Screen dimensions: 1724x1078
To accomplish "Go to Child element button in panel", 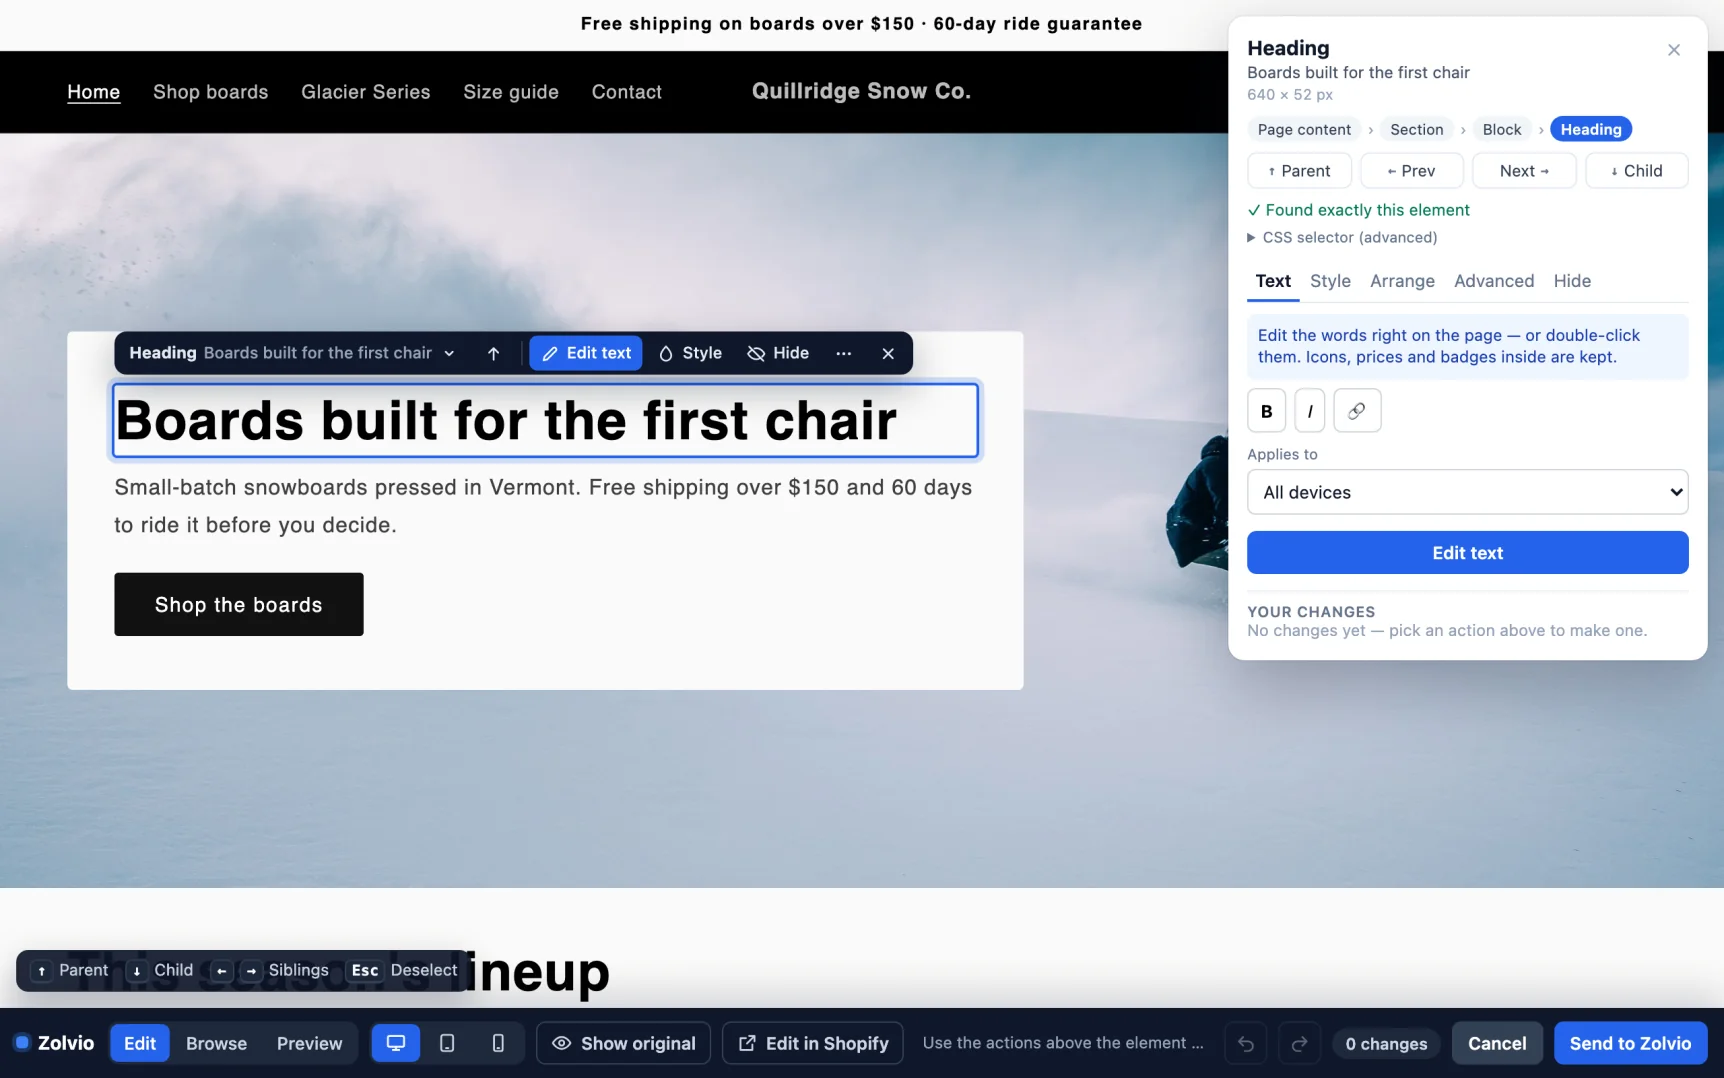I will click(x=1636, y=171).
